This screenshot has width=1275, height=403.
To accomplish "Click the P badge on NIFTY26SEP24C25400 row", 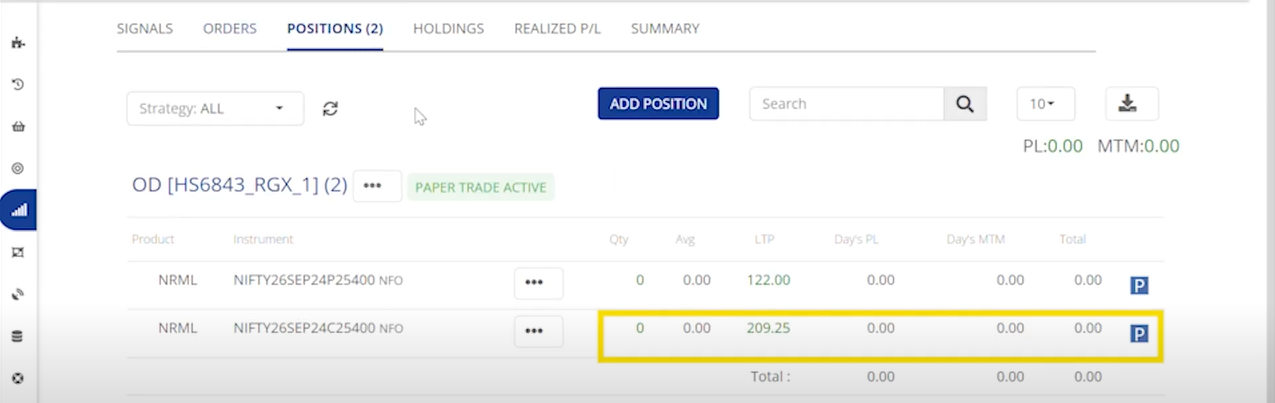I will pos(1138,333).
